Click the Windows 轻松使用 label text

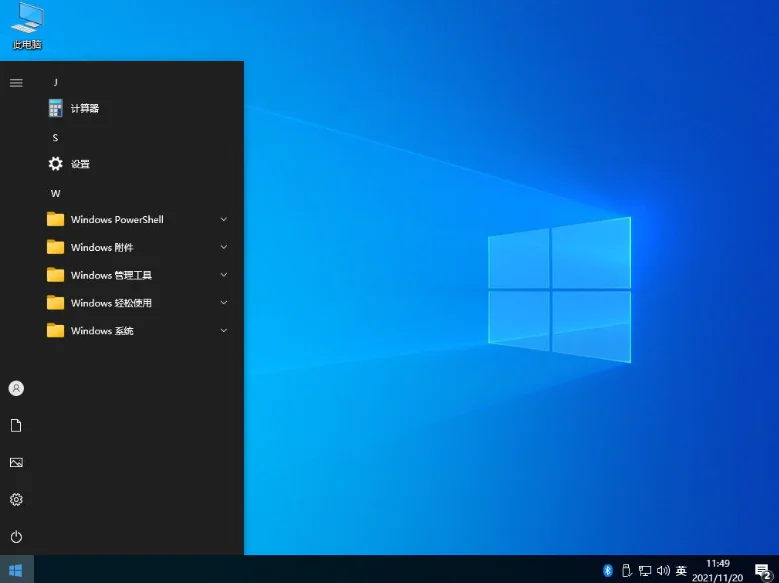pyautogui.click(x=111, y=303)
